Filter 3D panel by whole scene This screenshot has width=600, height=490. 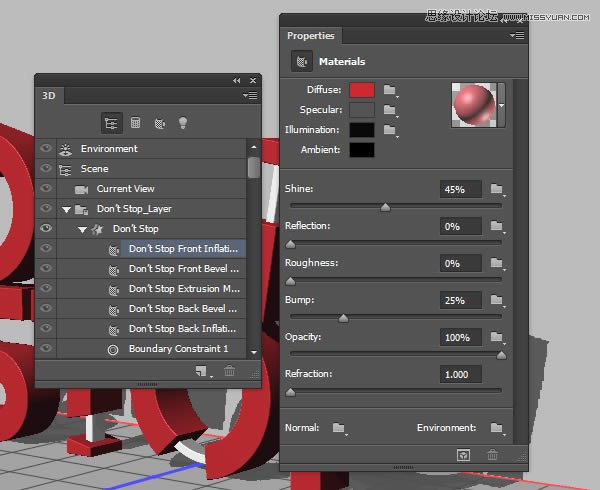[x=111, y=123]
